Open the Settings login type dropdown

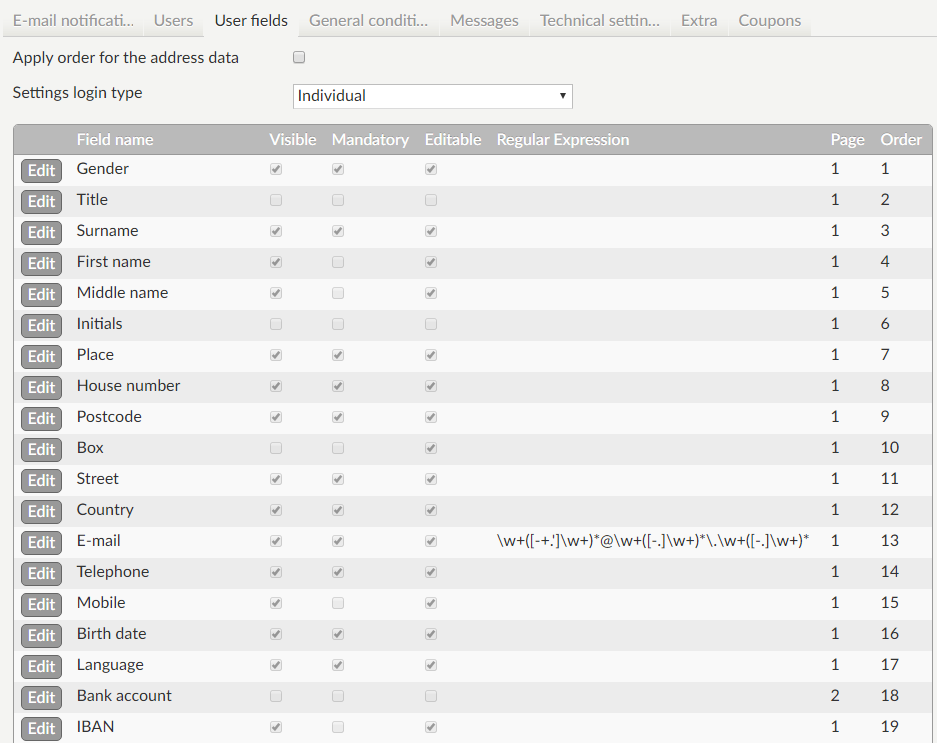[433, 96]
